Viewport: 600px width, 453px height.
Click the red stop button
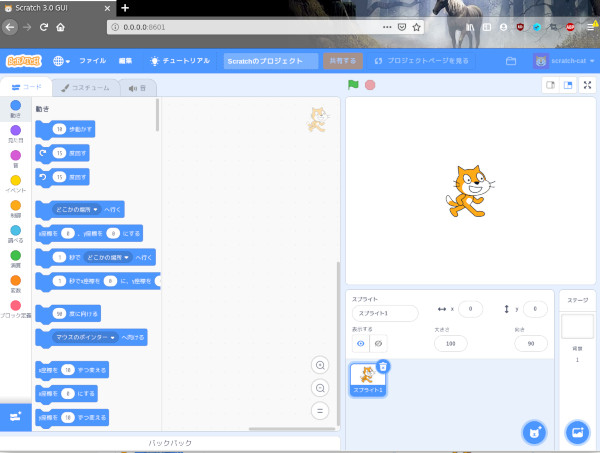coord(370,85)
